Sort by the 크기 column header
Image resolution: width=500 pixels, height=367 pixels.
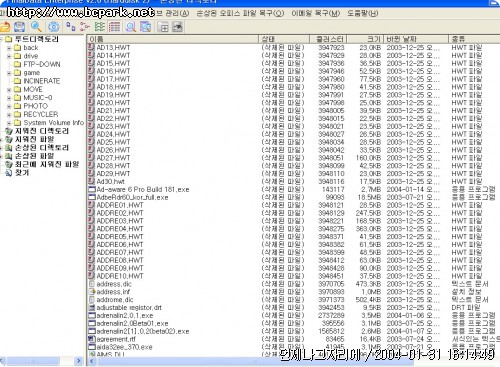[x=365, y=39]
